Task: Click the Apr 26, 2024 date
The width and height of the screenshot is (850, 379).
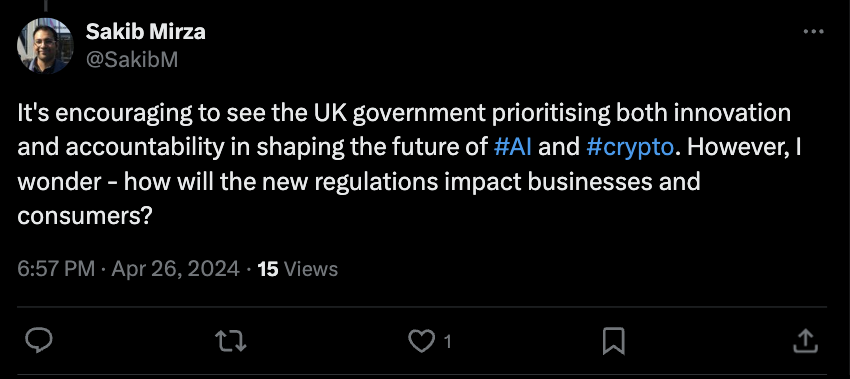Action: coord(175,269)
